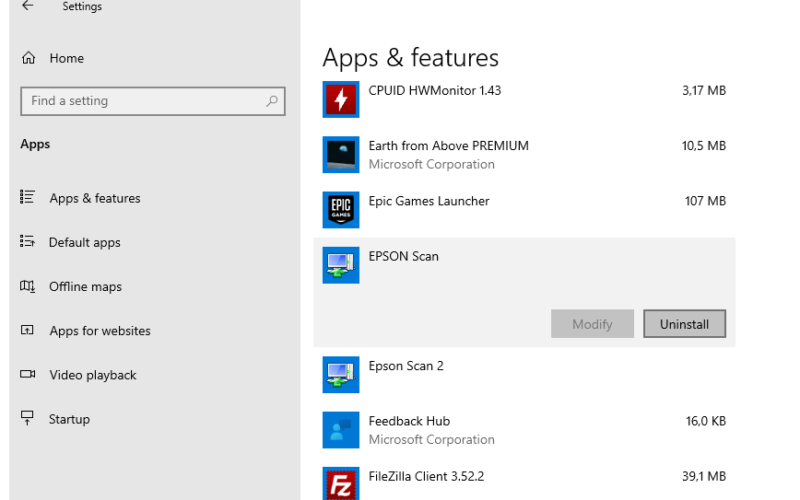This screenshot has height=500, width=800.
Task: Click the 107 MB size value
Action: point(705,201)
